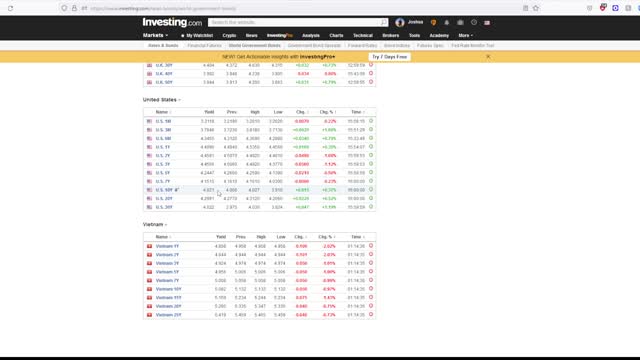The width and height of the screenshot is (640, 360).
Task: Open the Charts menu item
Action: pyautogui.click(x=336, y=36)
